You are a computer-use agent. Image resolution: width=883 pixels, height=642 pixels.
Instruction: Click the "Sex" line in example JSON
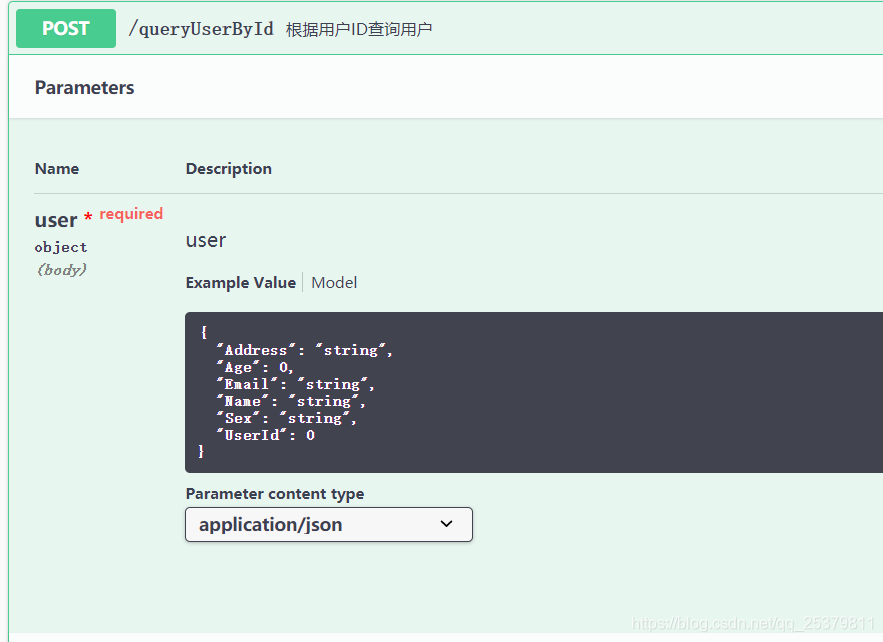point(287,418)
